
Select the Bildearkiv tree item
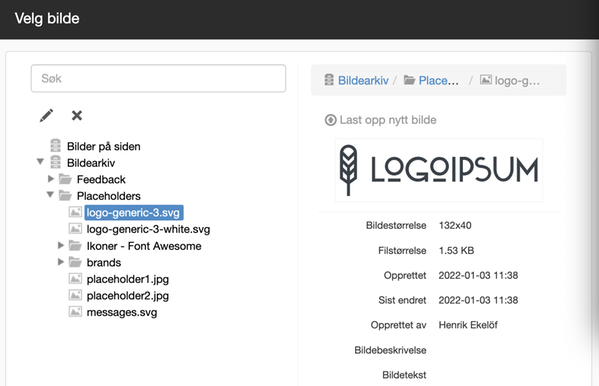coord(91,163)
